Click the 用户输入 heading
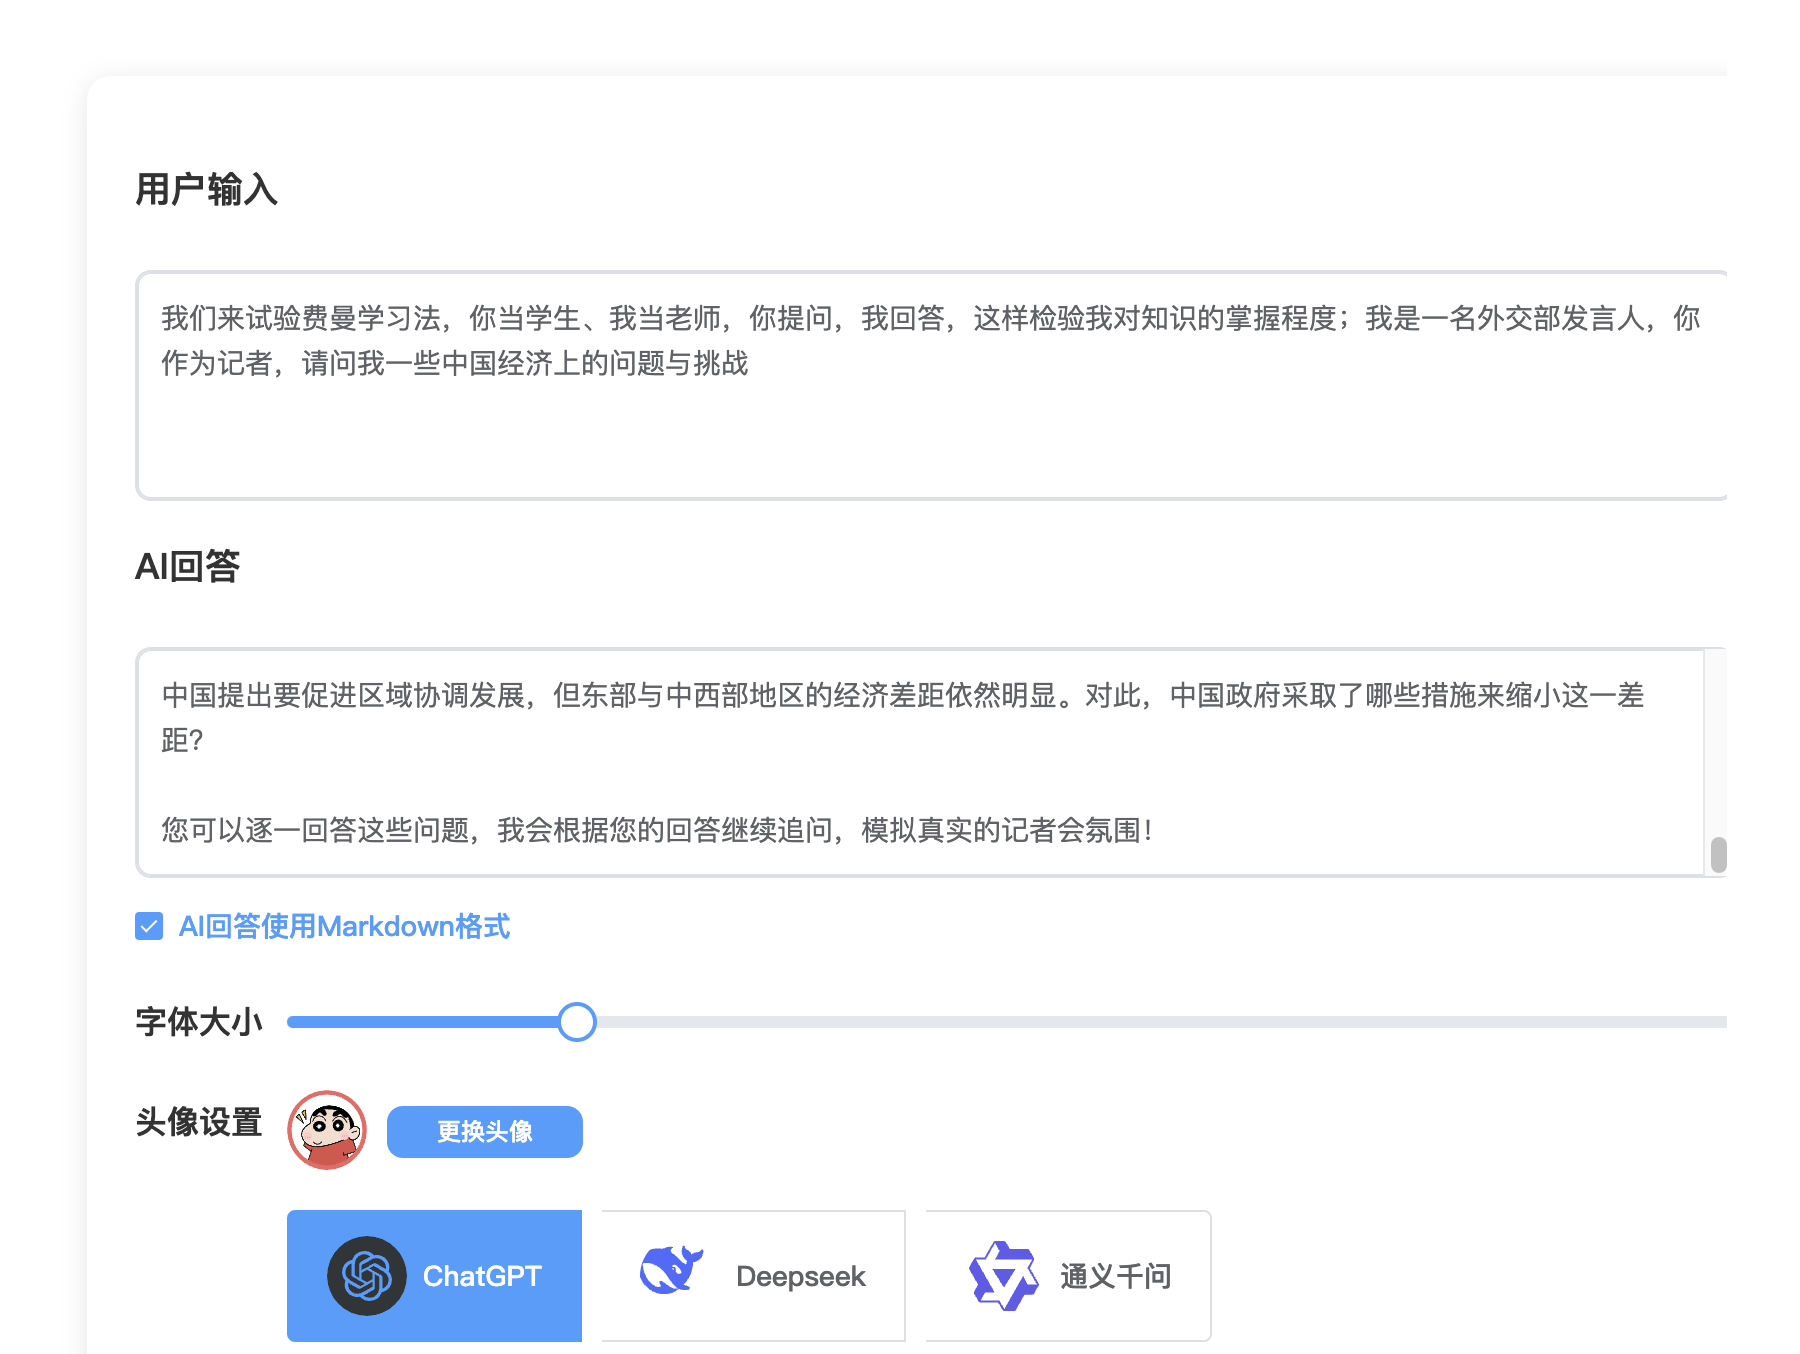 206,189
